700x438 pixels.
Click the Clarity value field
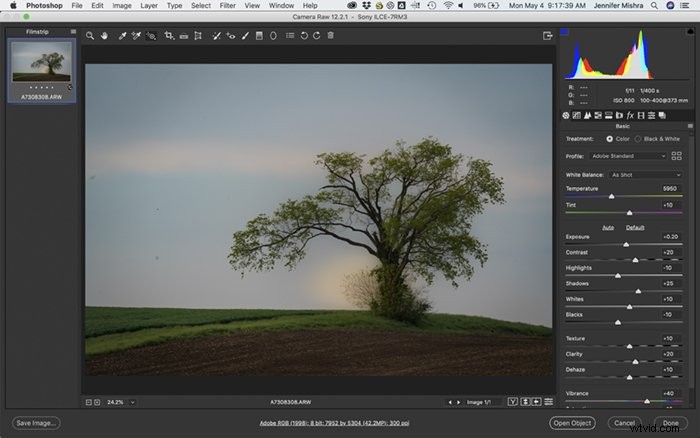point(671,354)
